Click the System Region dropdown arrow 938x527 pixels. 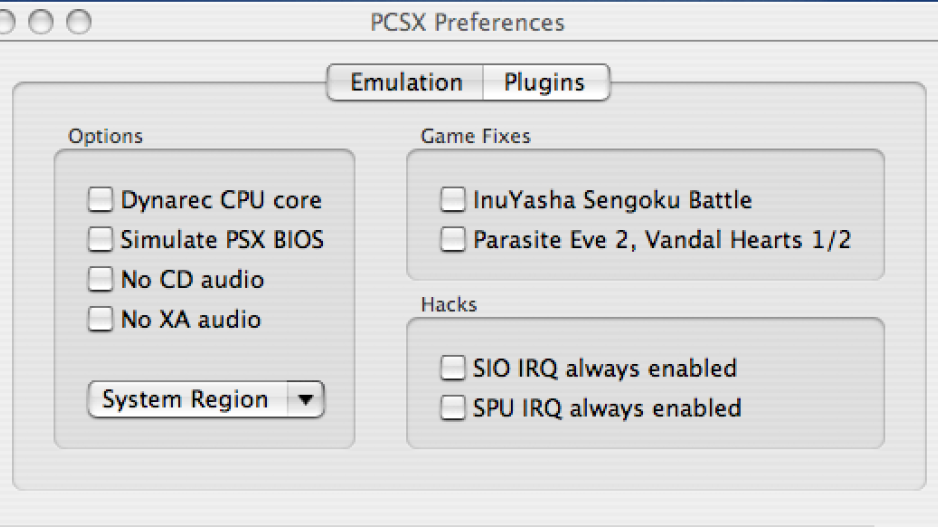(x=306, y=400)
